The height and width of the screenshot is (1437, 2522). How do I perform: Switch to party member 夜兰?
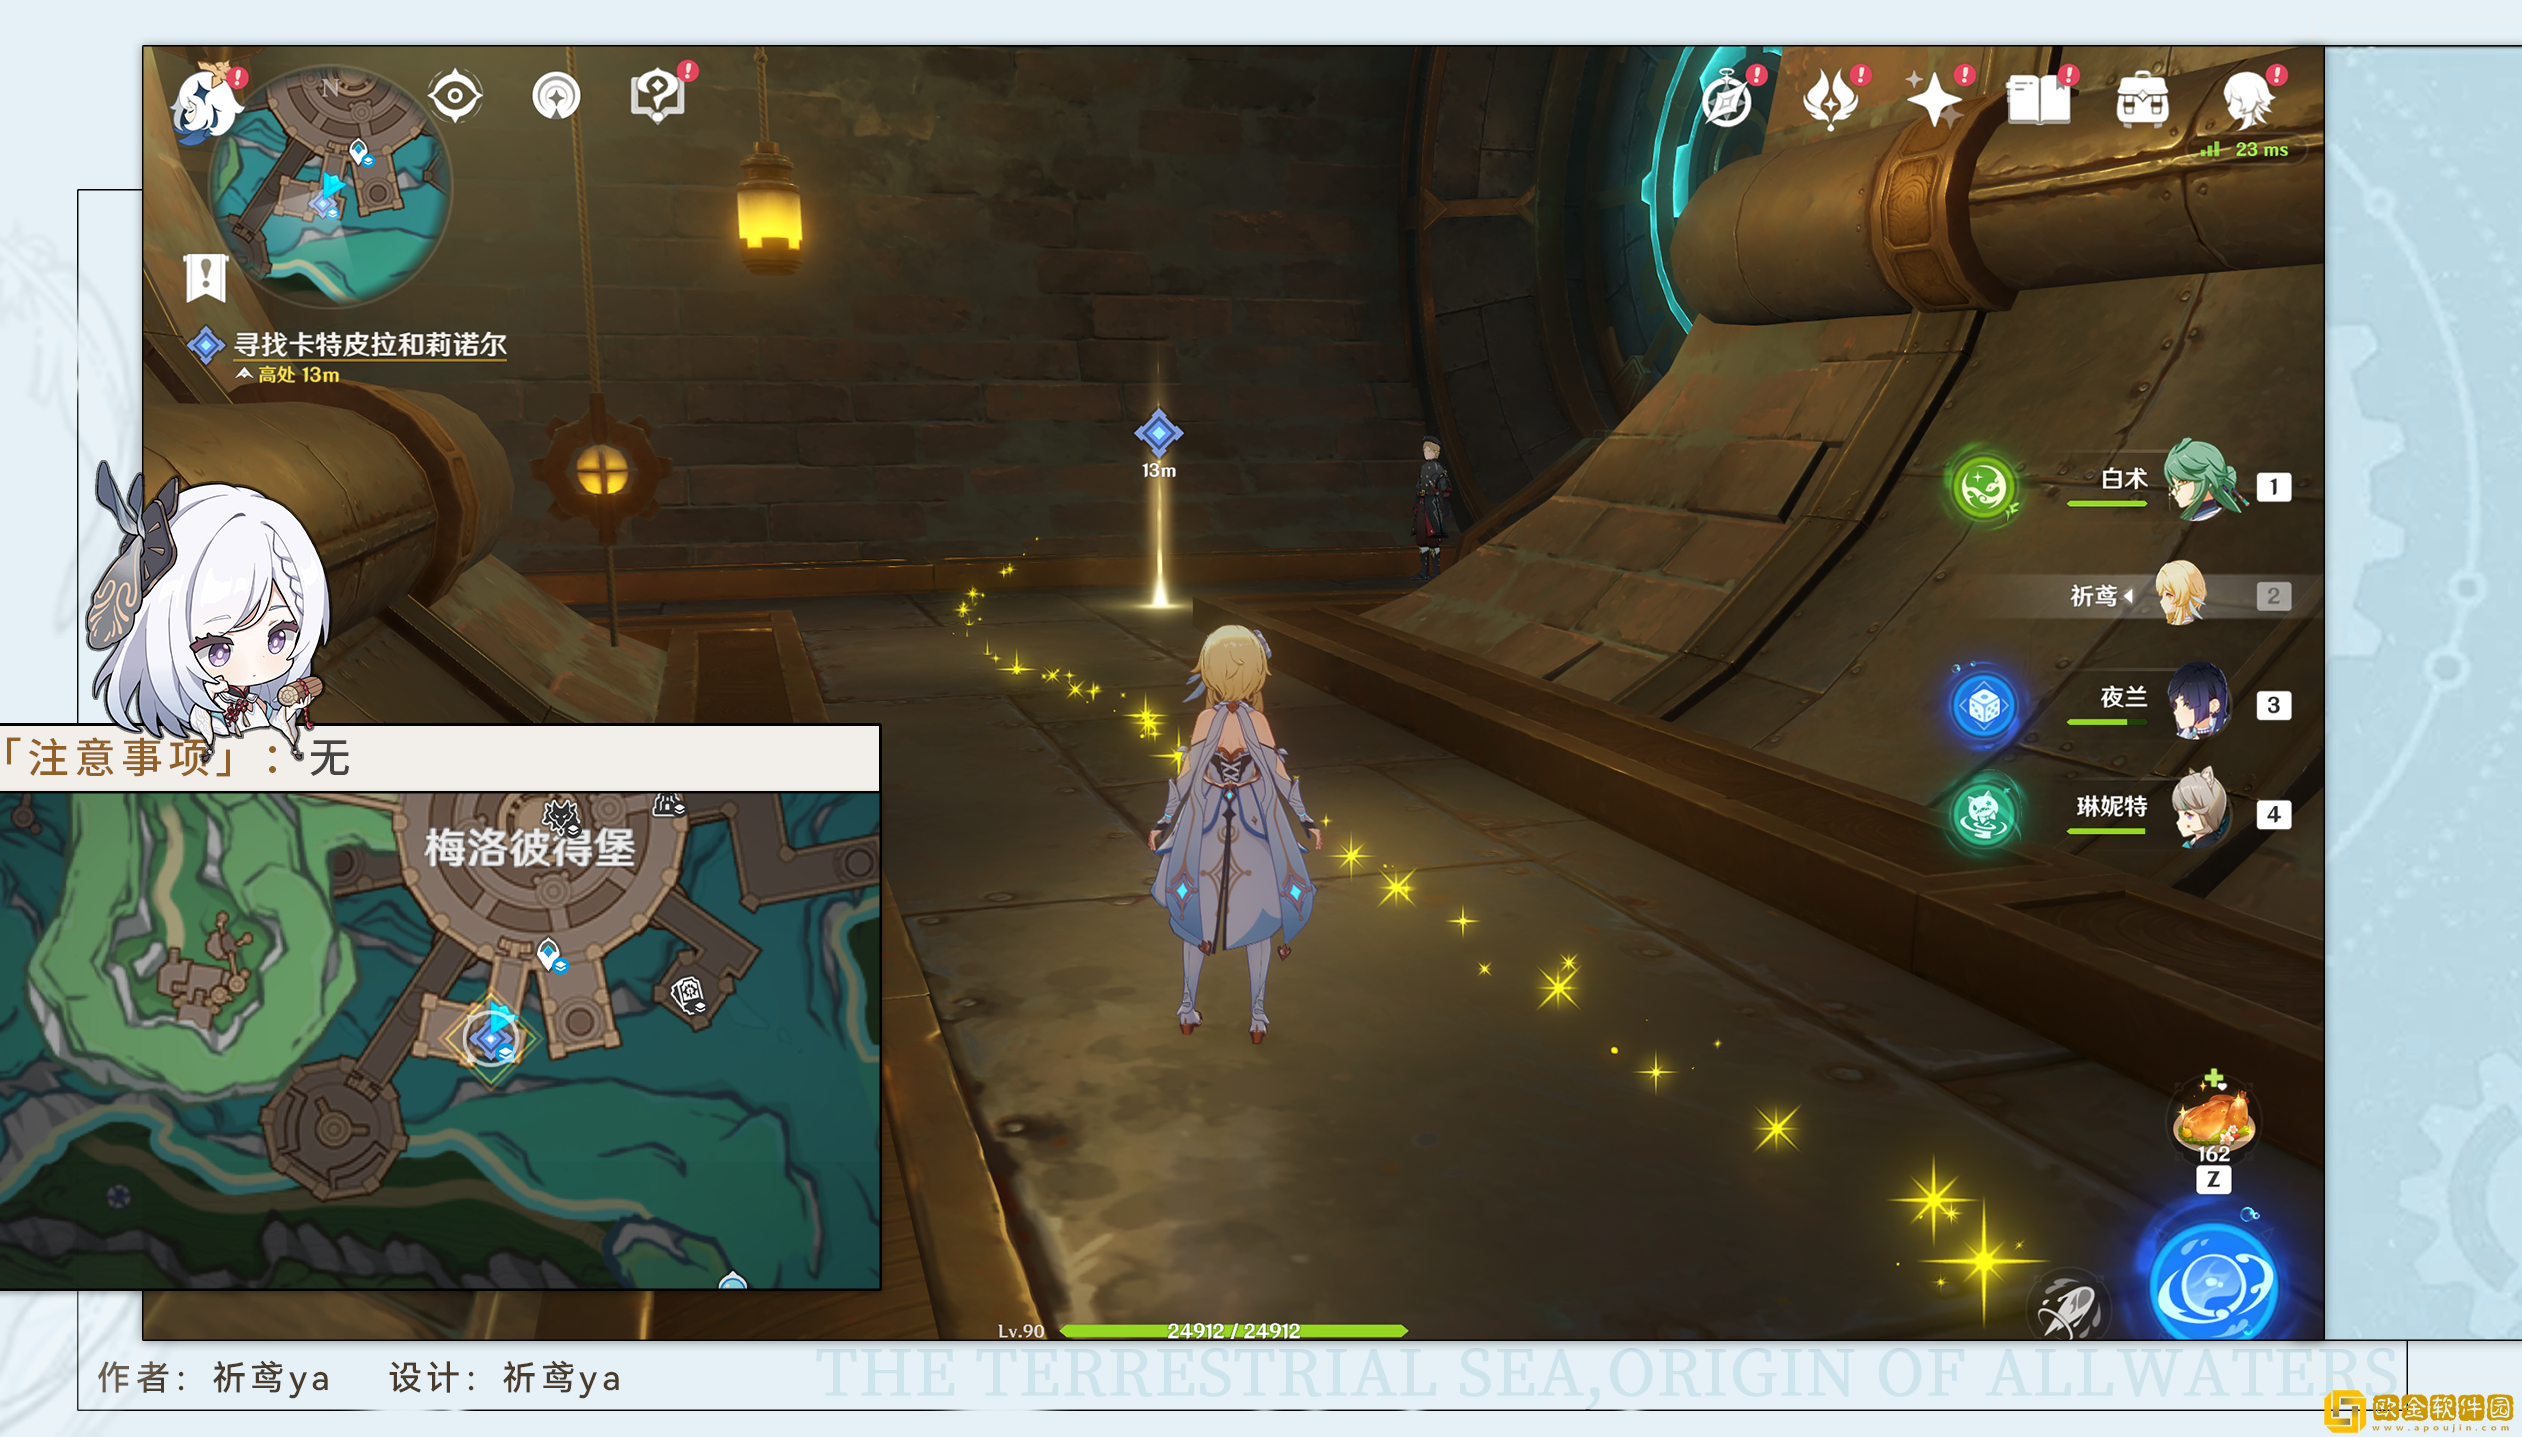(2198, 703)
